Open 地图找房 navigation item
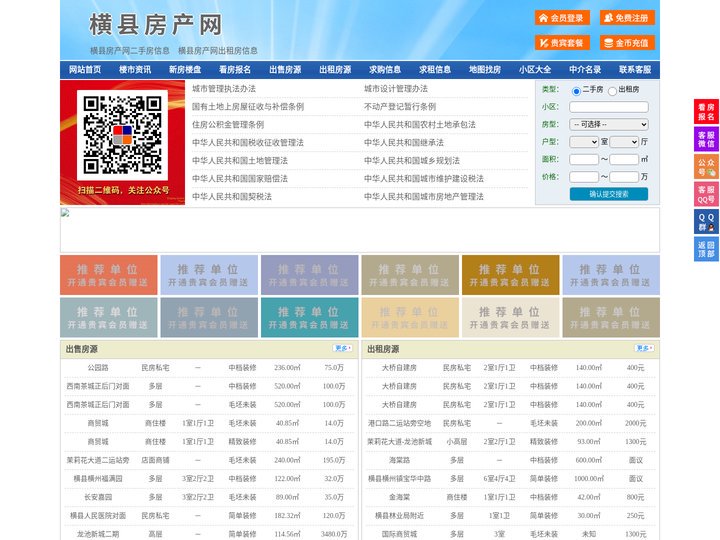Viewport: 720px width, 540px height. 485,70
